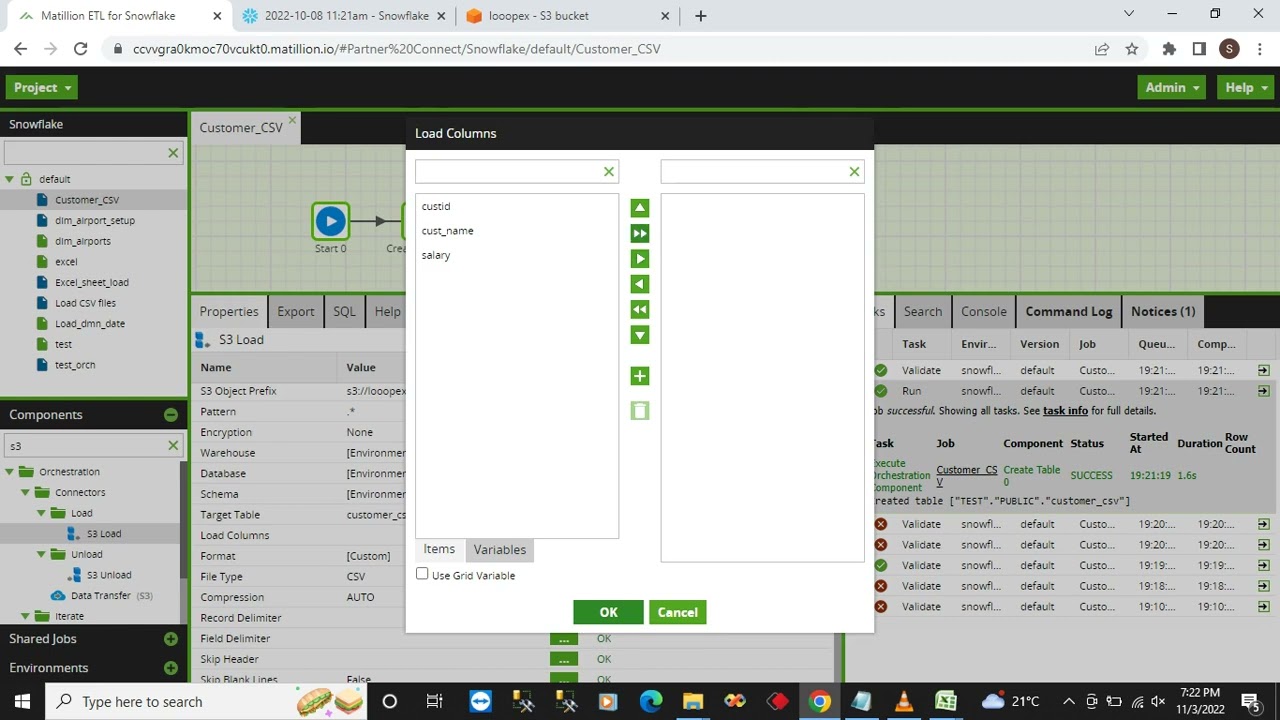
Task: Collapse Components panel with minus icon
Action: (170, 415)
